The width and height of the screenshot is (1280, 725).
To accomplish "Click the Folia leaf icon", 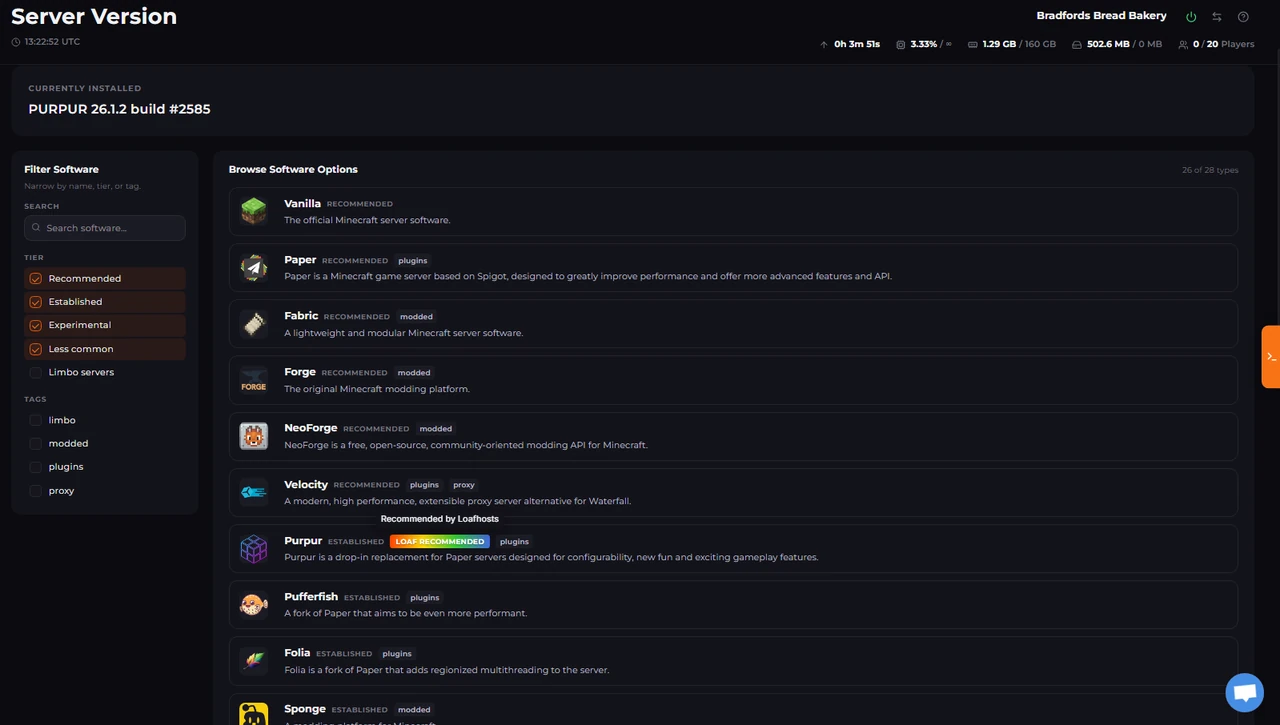I will 254,660.
